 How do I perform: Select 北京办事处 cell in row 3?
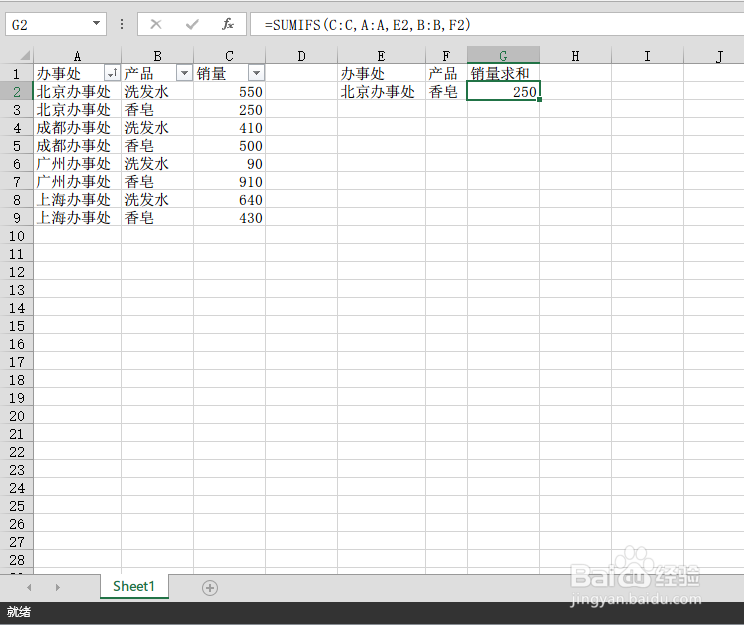point(77,109)
